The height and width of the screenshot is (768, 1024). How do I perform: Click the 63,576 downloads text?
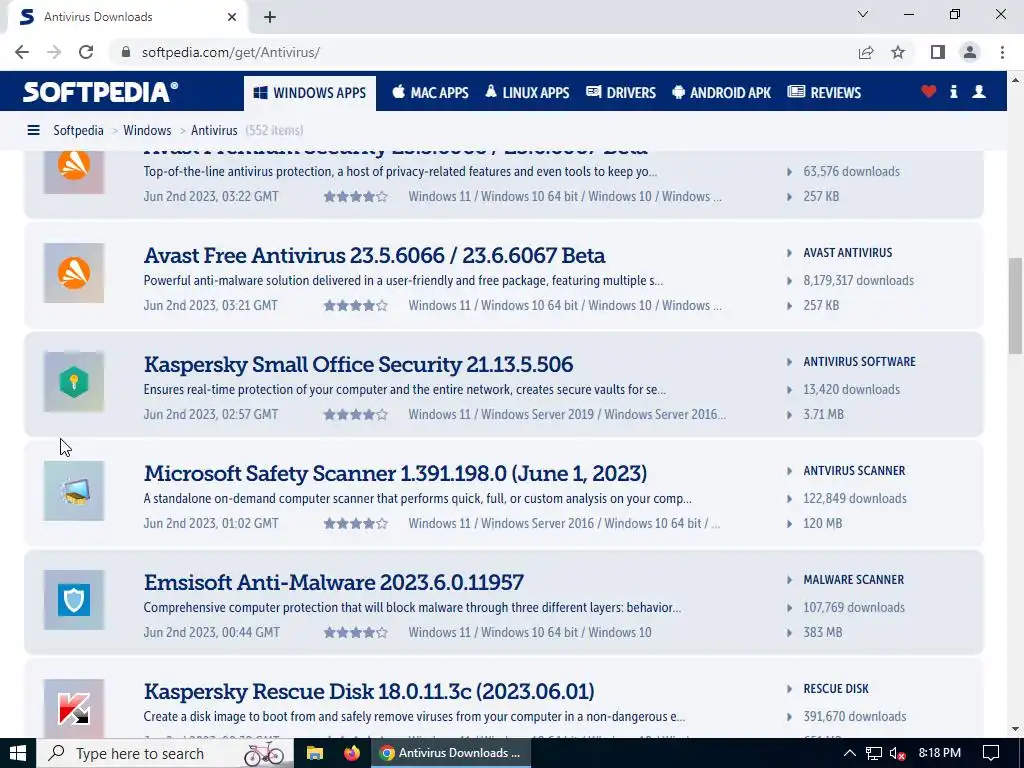click(851, 172)
